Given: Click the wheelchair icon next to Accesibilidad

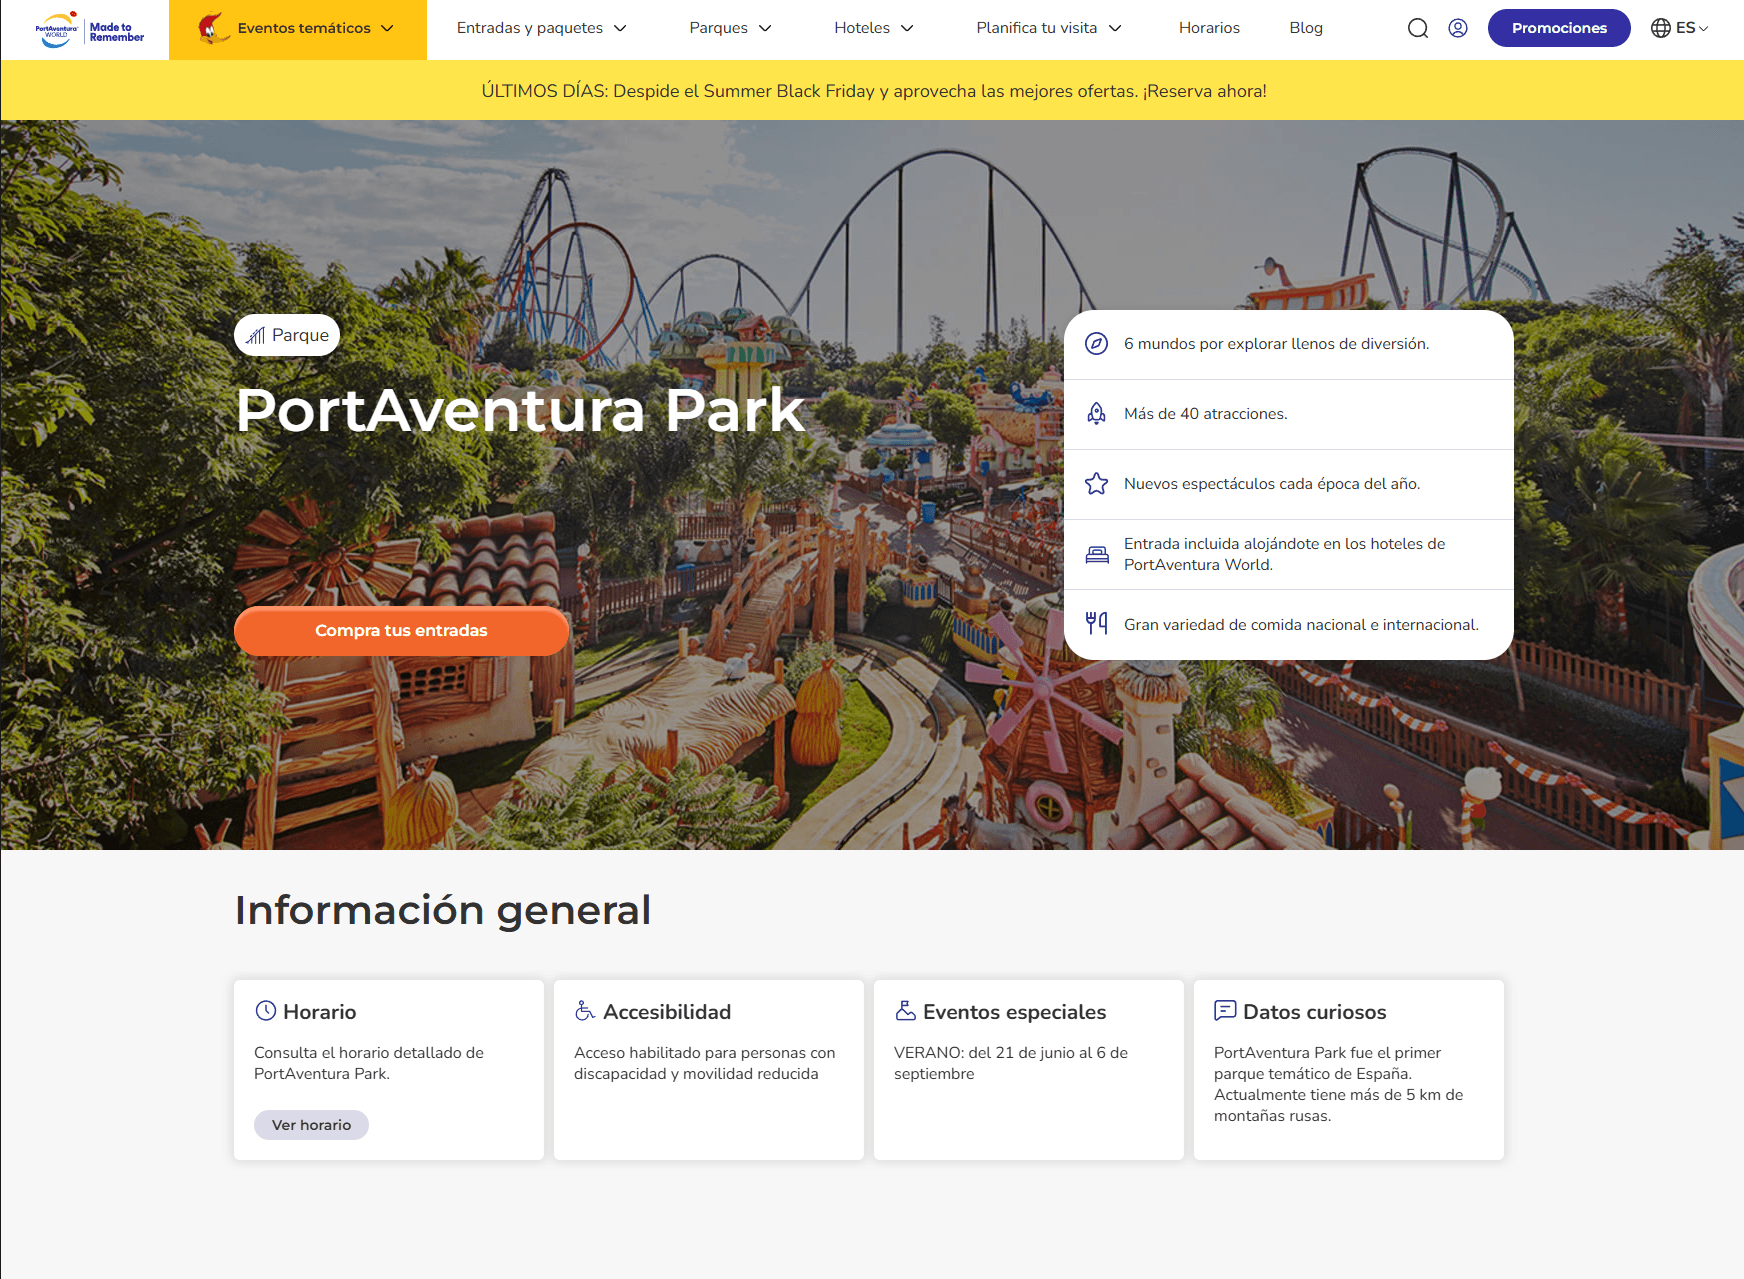Looking at the screenshot, I should point(585,1011).
